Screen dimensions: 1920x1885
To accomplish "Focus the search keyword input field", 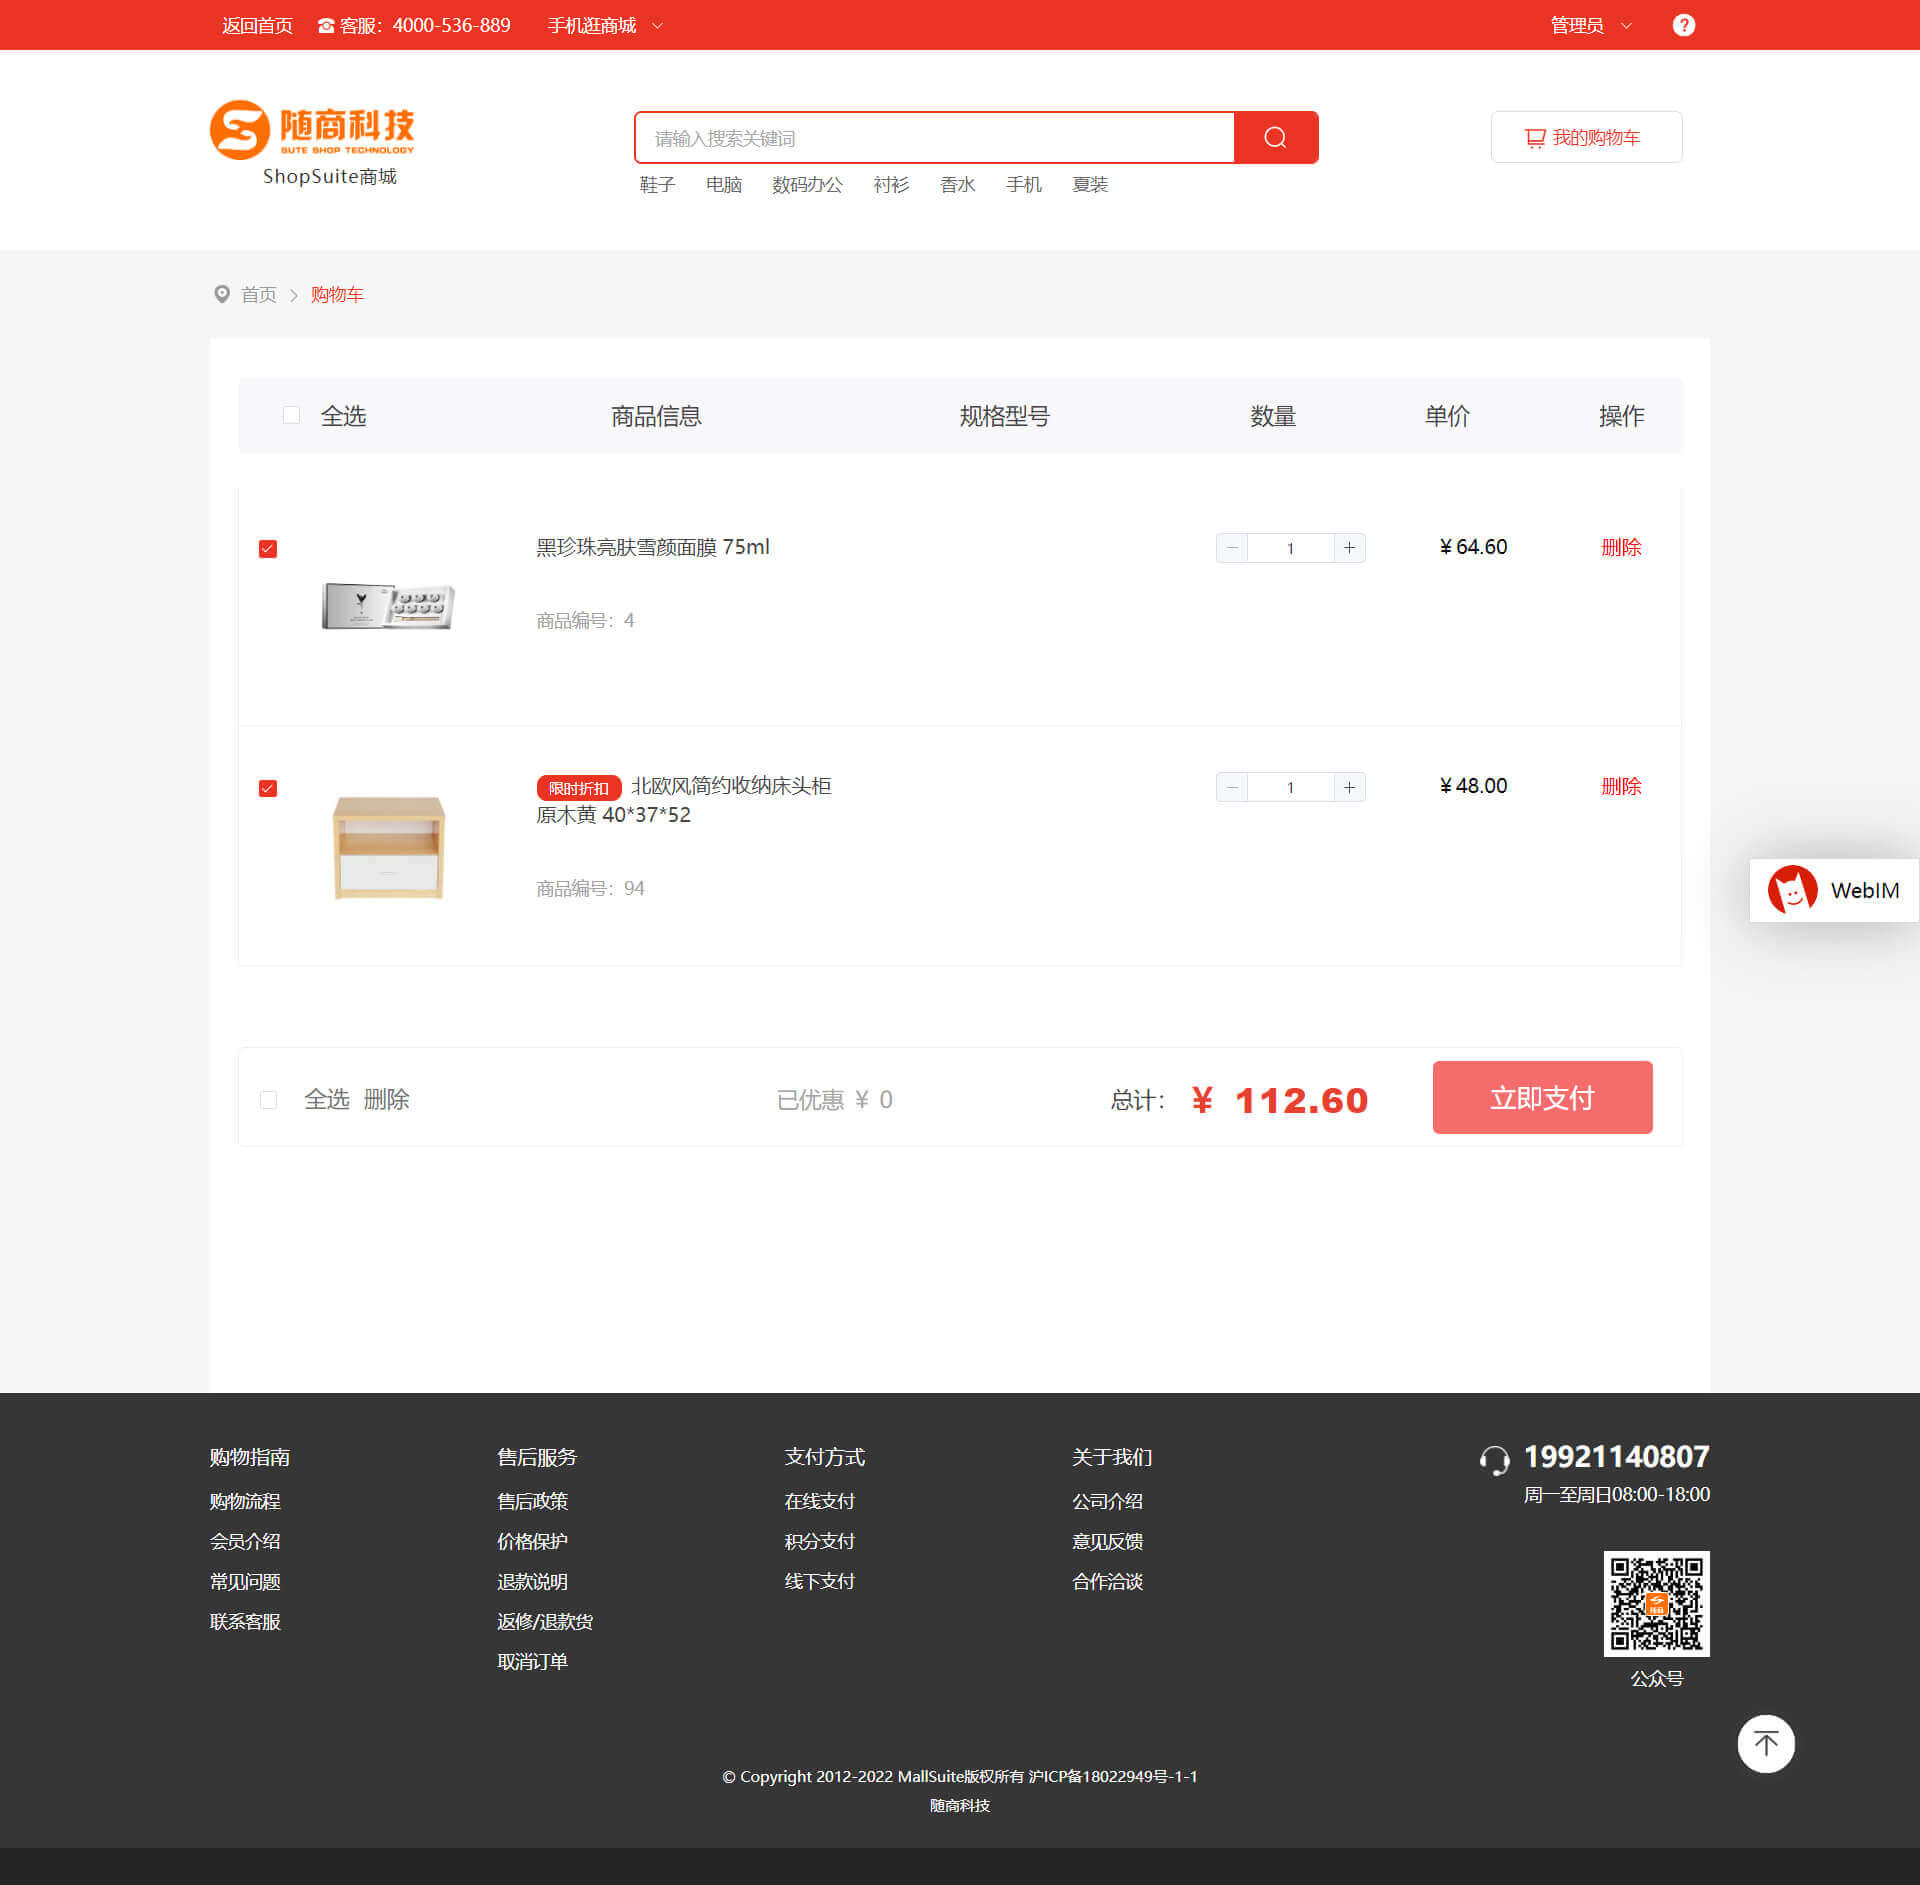I will [935, 138].
